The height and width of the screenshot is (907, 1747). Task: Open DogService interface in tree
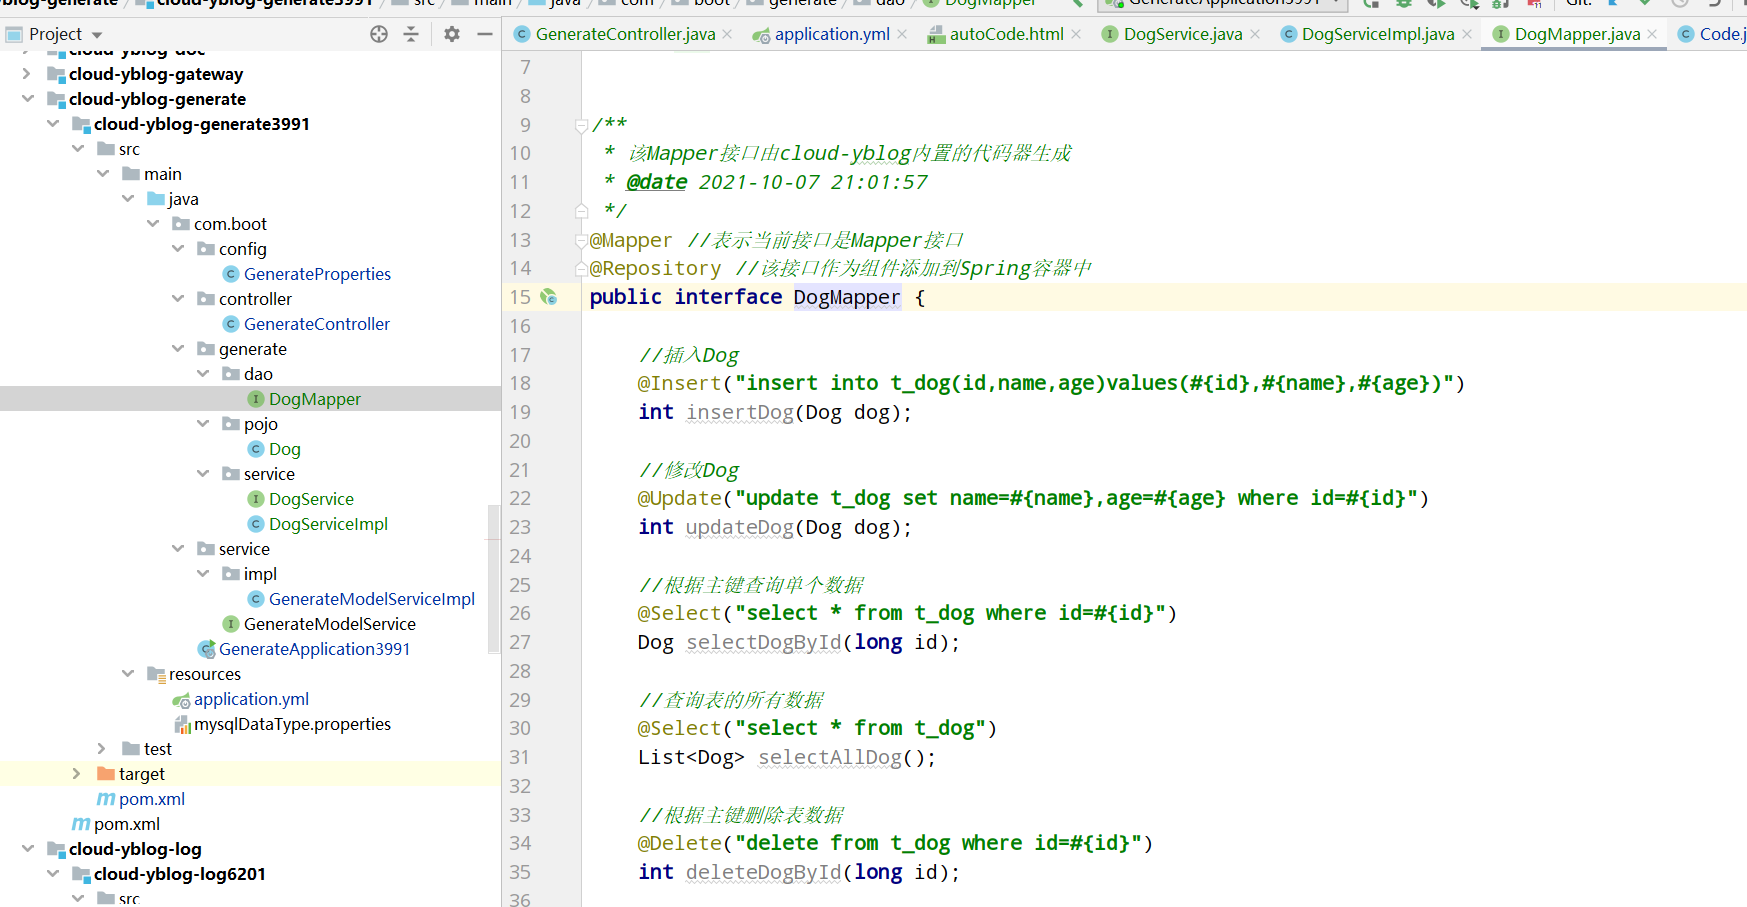click(311, 499)
